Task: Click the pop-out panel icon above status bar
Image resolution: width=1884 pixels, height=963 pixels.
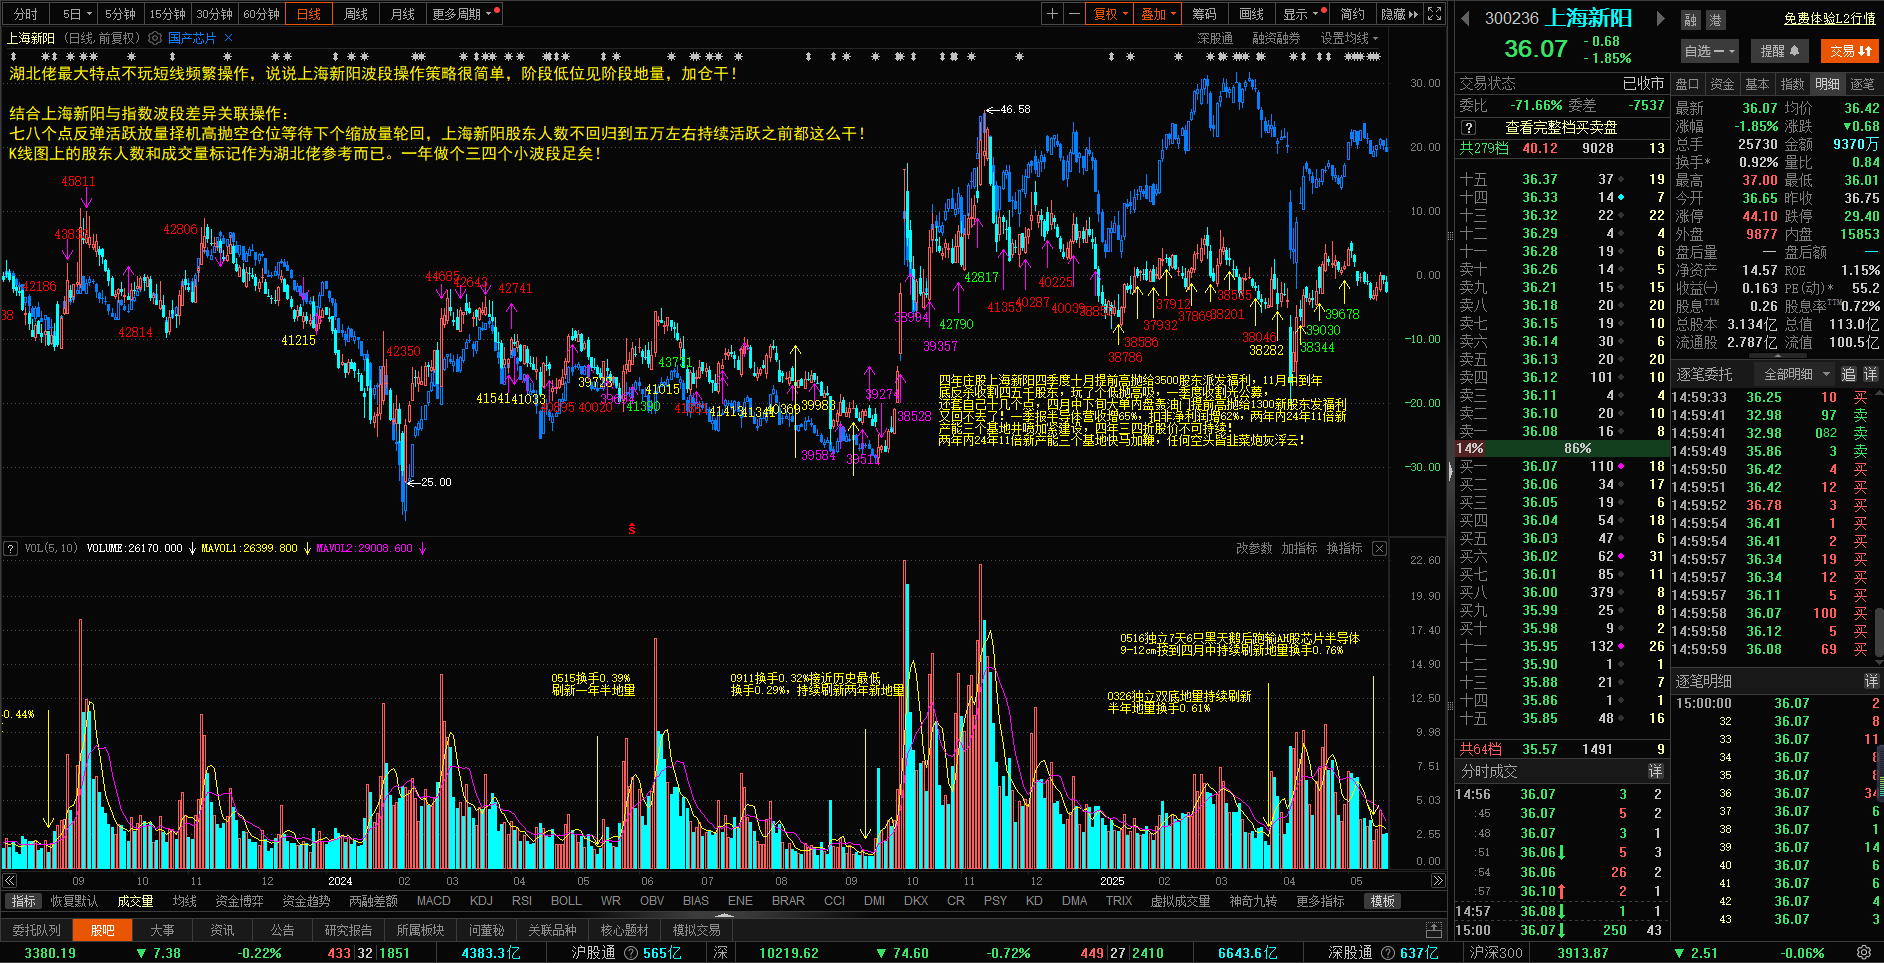Action: (x=1434, y=930)
